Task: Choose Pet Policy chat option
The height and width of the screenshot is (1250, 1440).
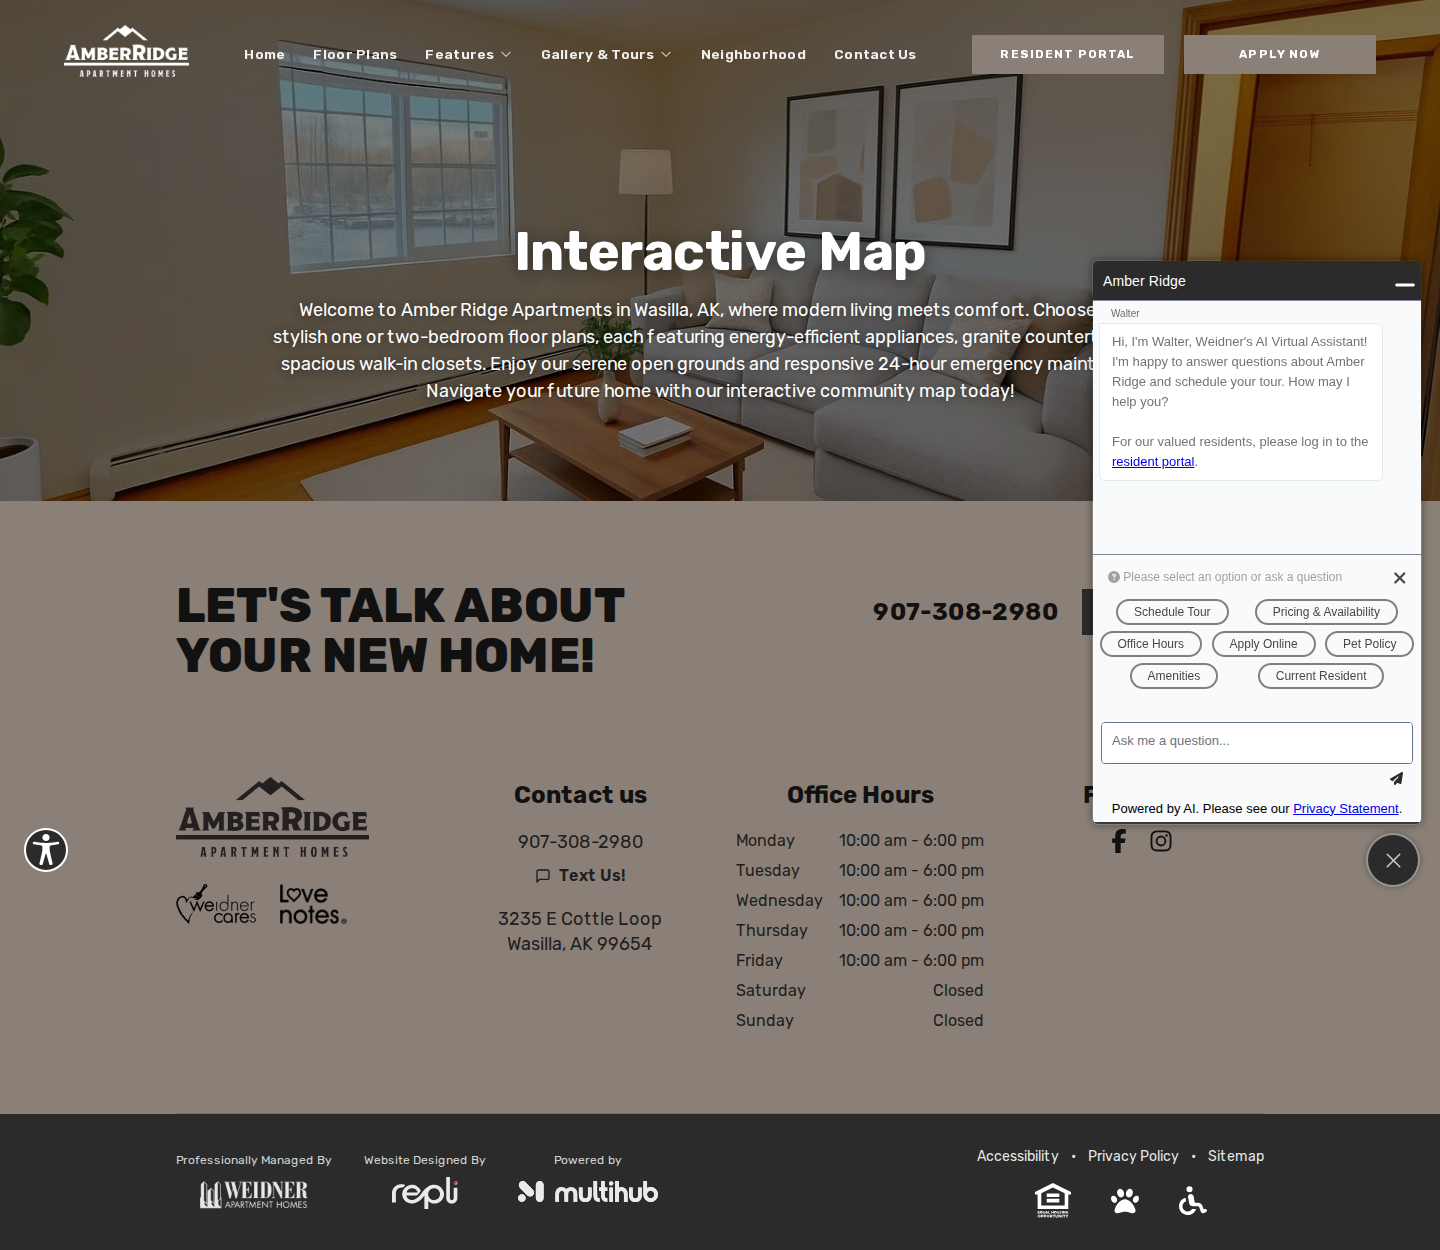Action: (x=1369, y=644)
